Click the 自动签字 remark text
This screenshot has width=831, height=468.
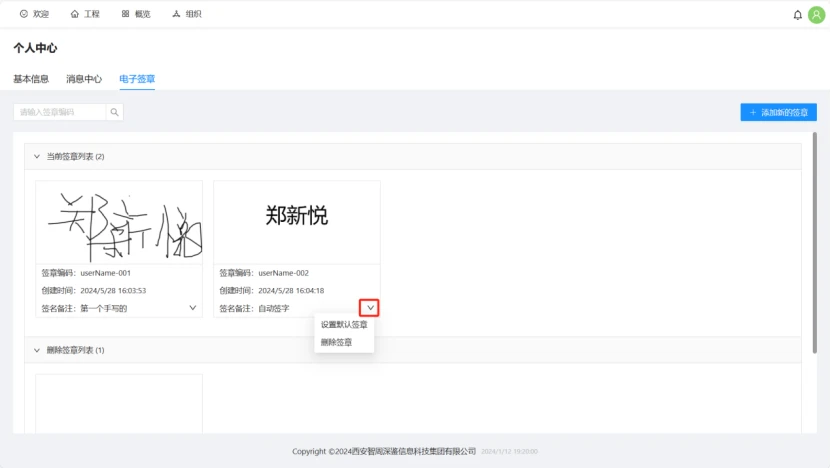tap(274, 308)
